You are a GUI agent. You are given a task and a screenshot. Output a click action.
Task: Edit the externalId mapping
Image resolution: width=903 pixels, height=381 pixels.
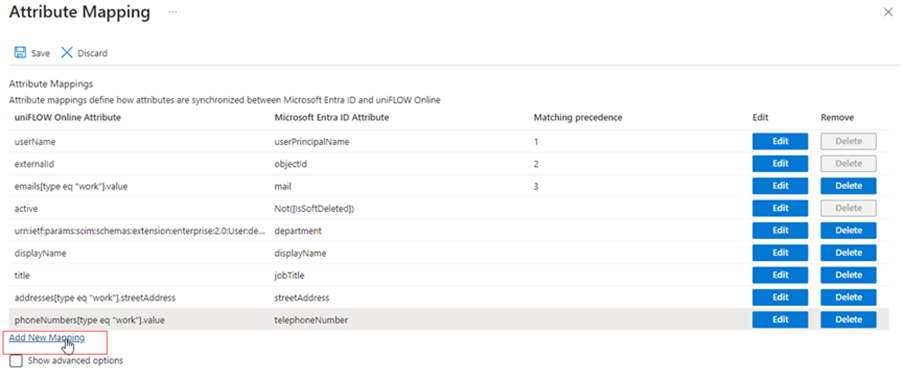[x=780, y=163]
